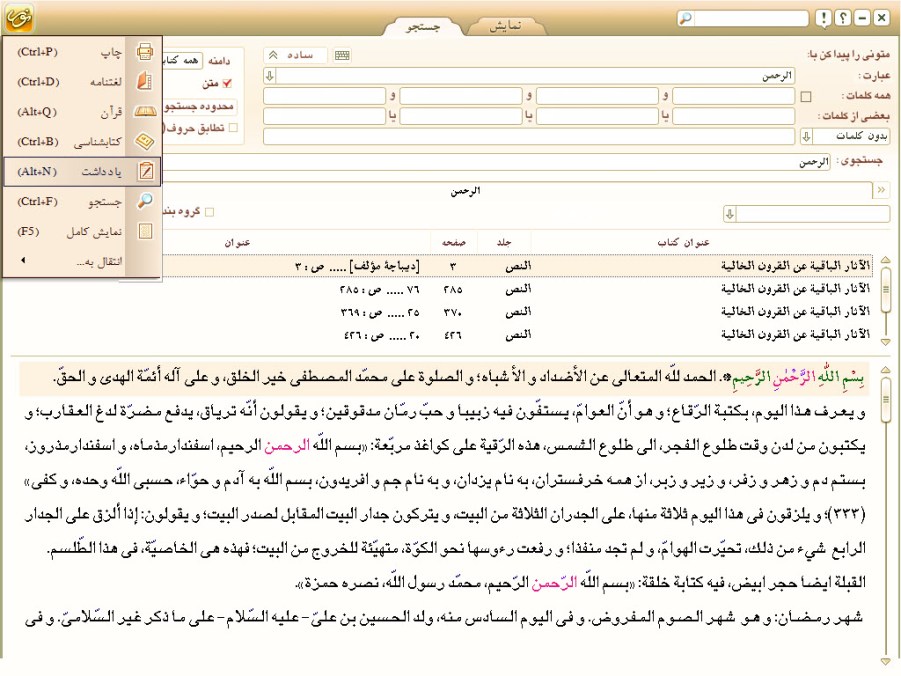Click the results list scroll-up arrow
The image size is (901, 676).
pyautogui.click(x=885, y=260)
